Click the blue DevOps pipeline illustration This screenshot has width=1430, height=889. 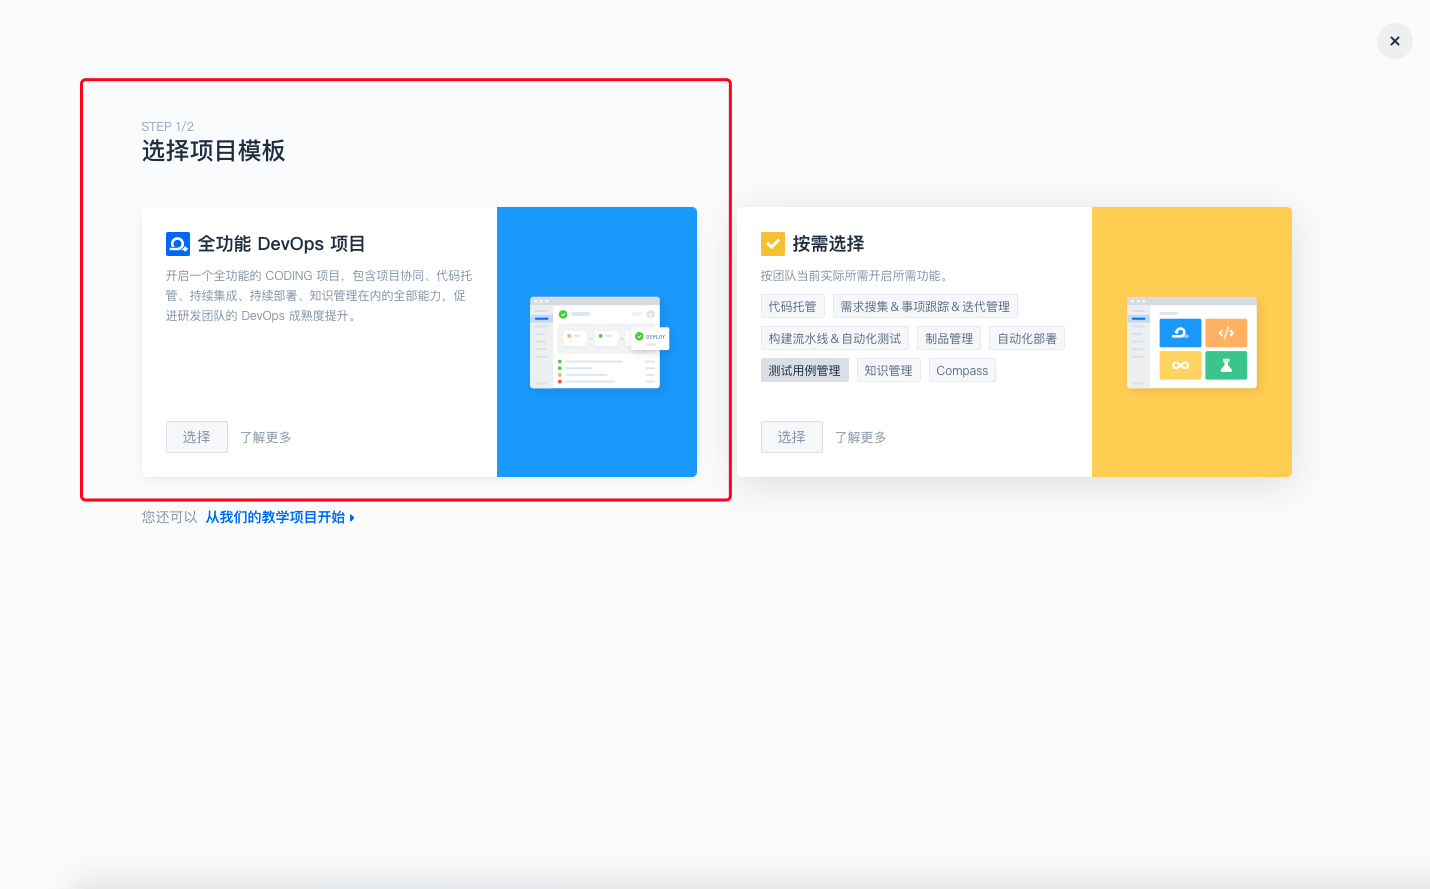[597, 342]
